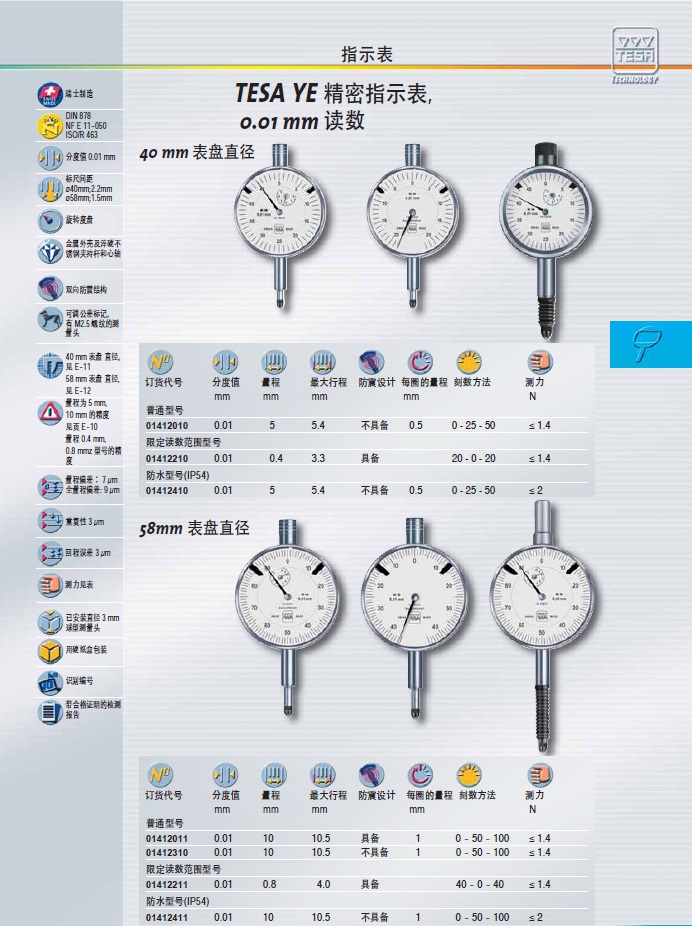Click order code 01412011
The width and height of the screenshot is (692, 926).
(167, 839)
